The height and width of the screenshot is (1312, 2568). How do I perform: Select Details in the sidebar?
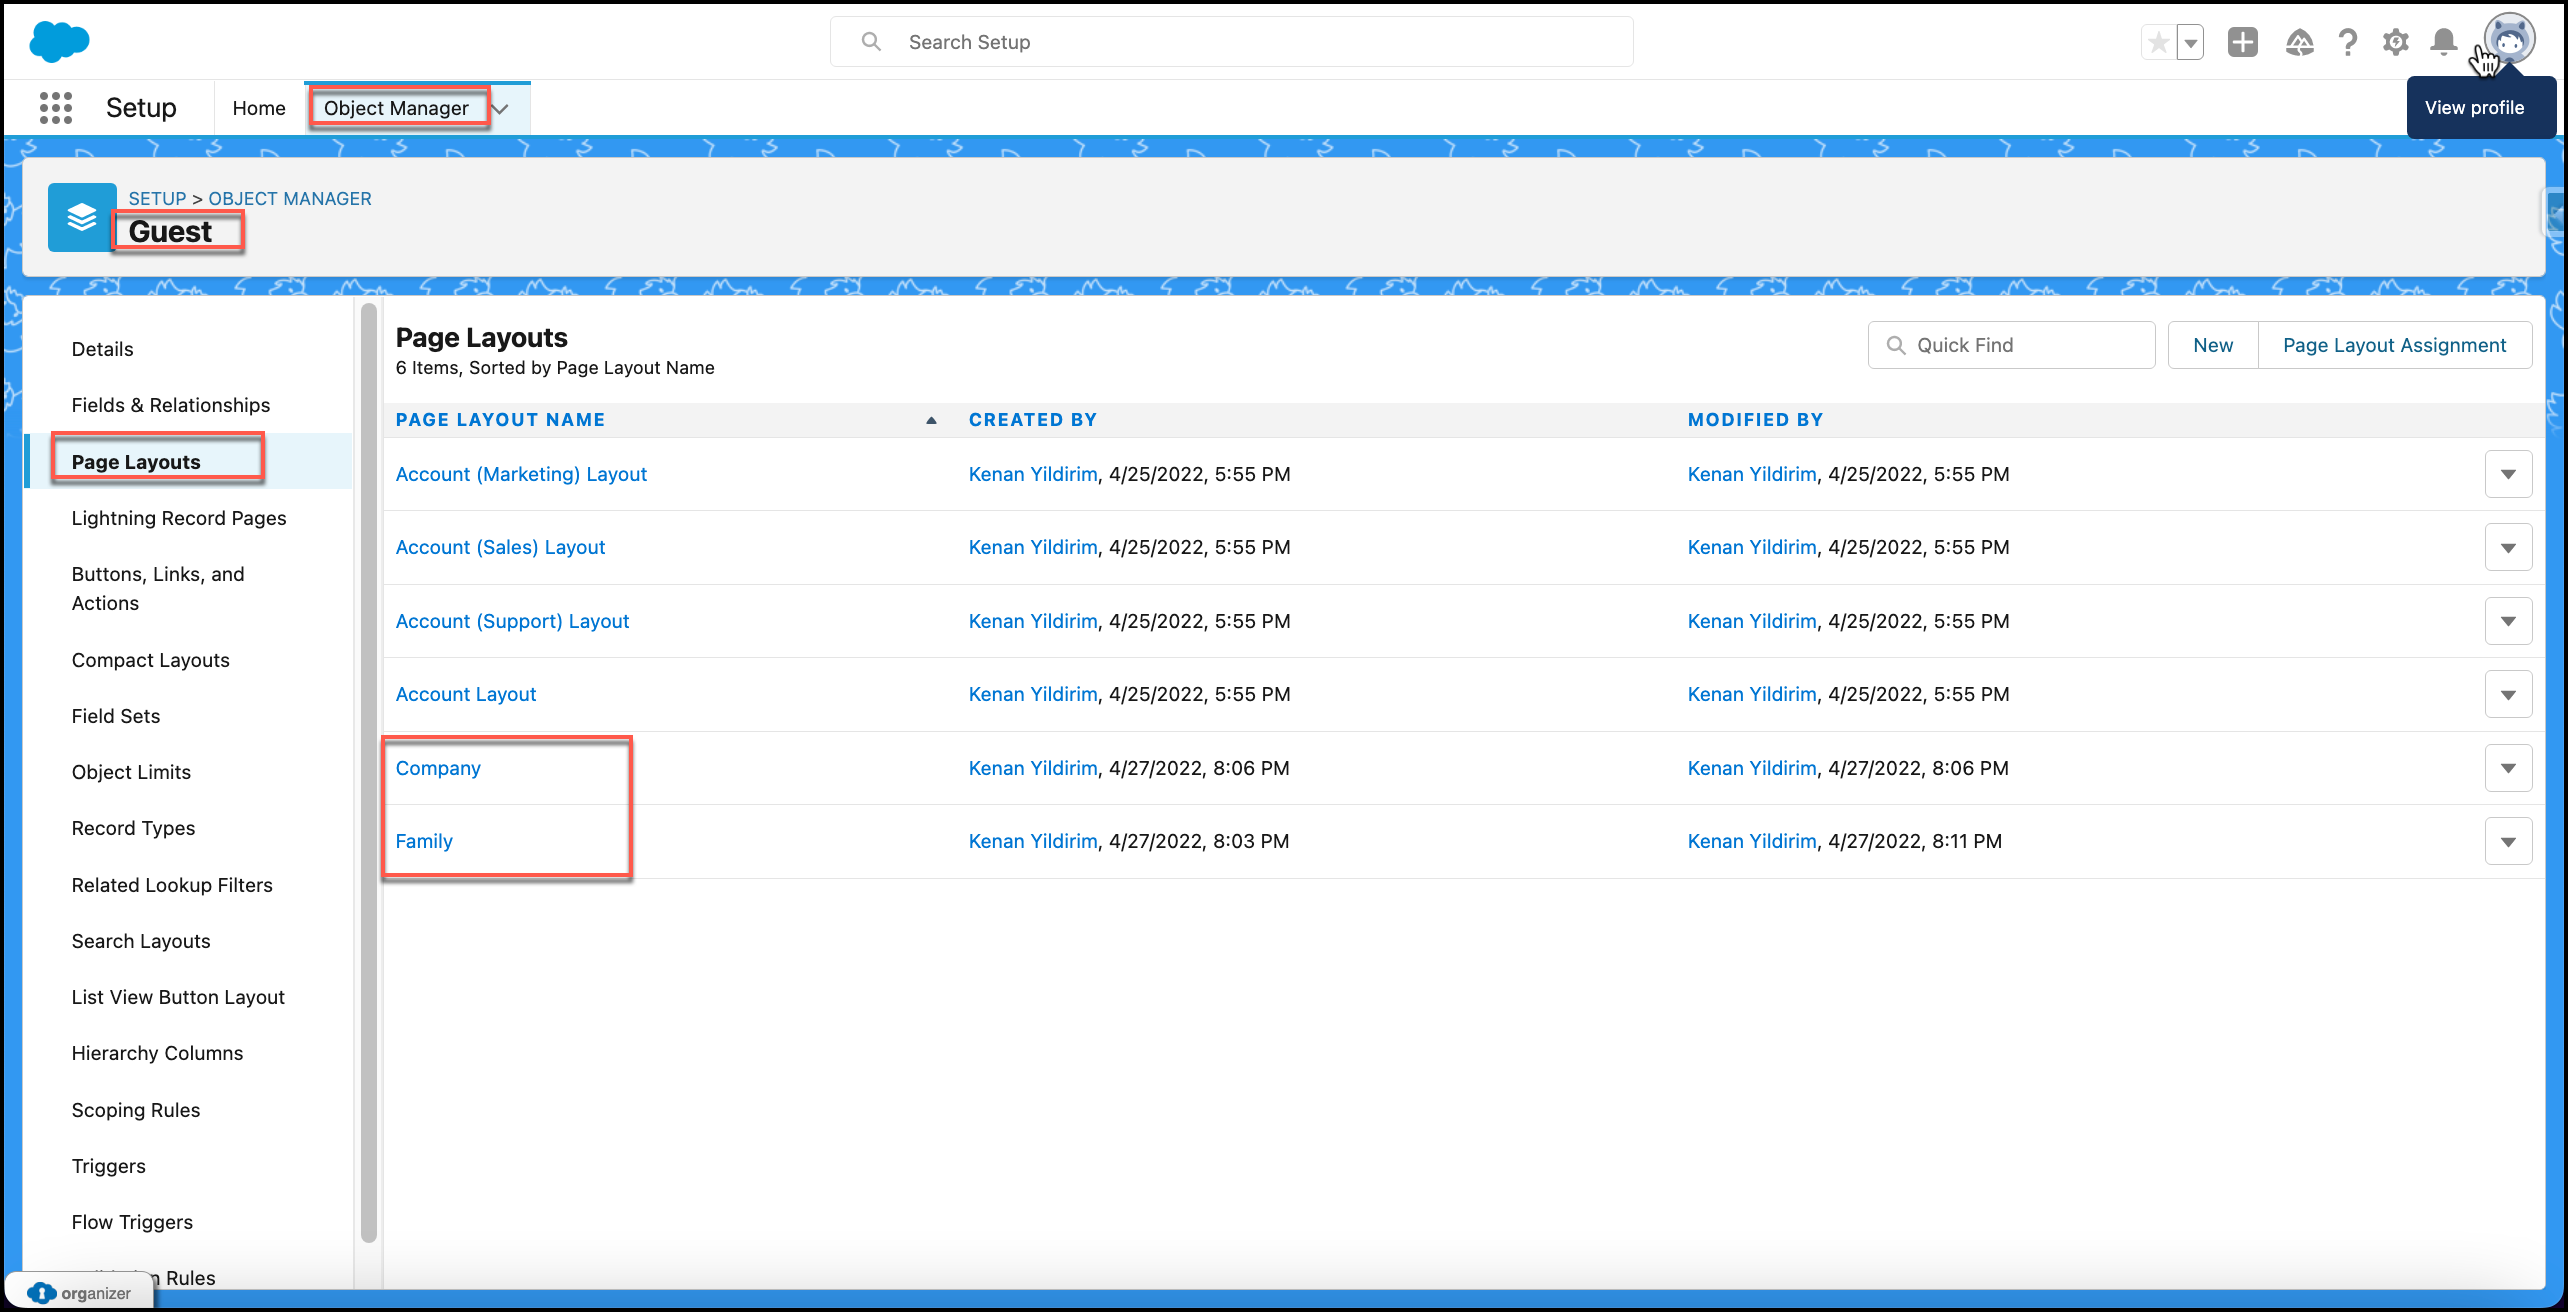pos(102,349)
